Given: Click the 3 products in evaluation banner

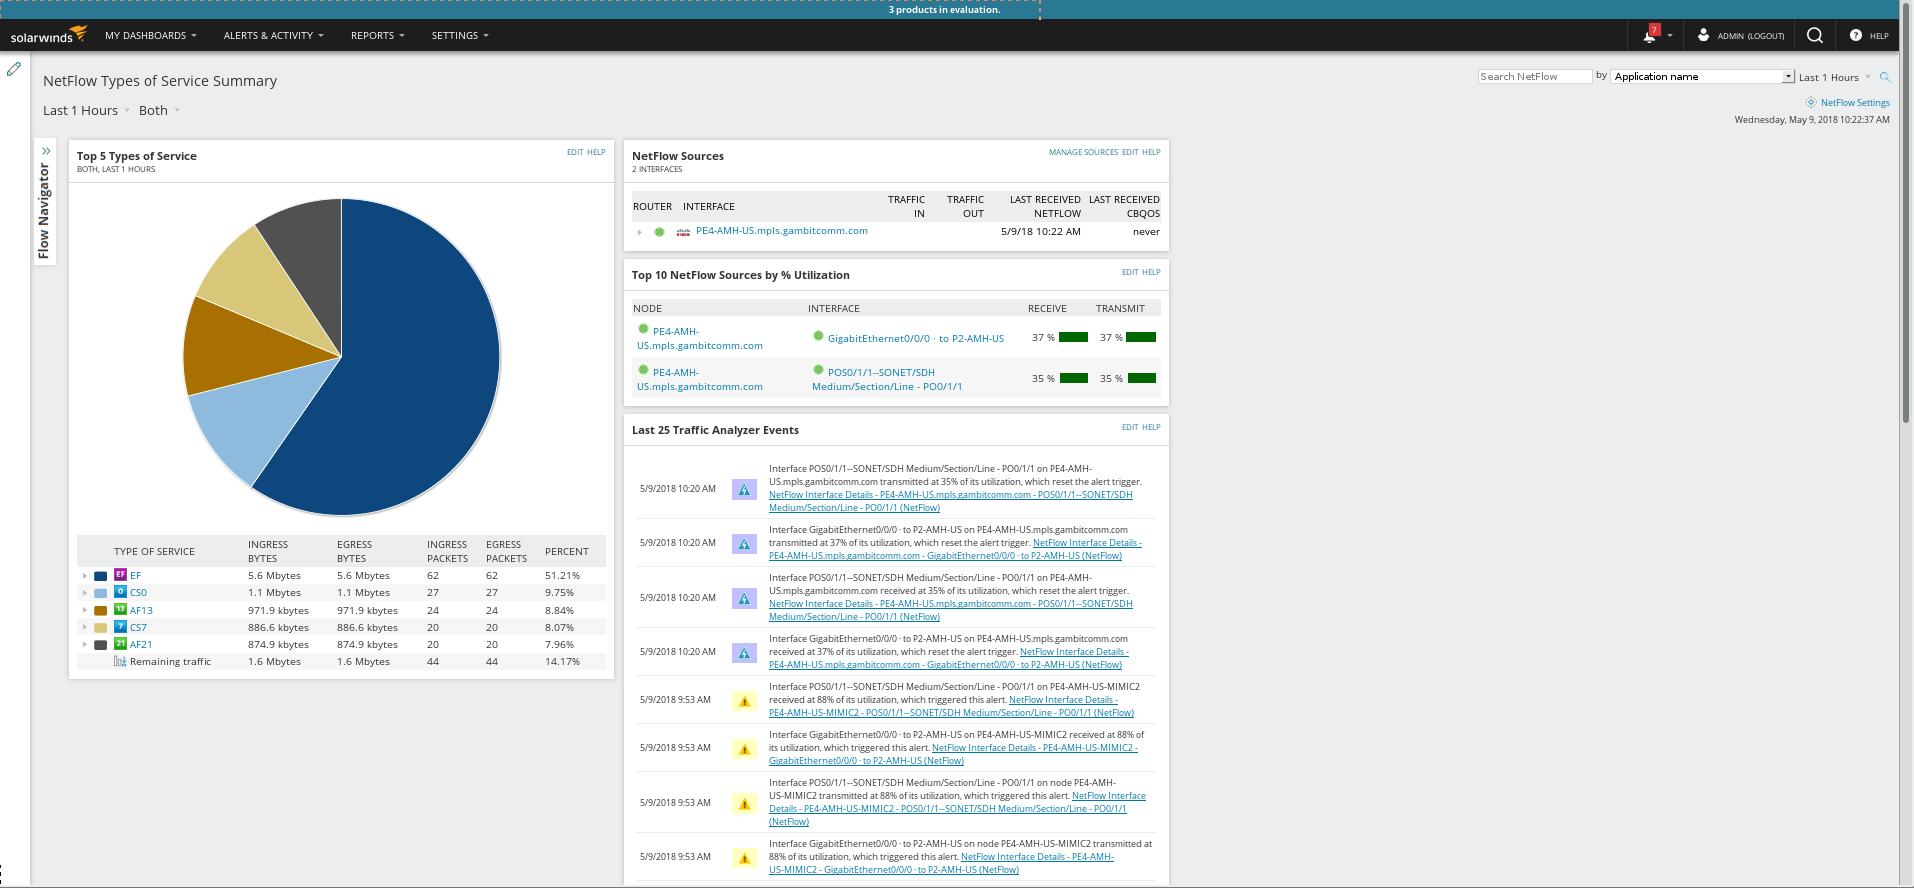Looking at the screenshot, I should (x=944, y=10).
